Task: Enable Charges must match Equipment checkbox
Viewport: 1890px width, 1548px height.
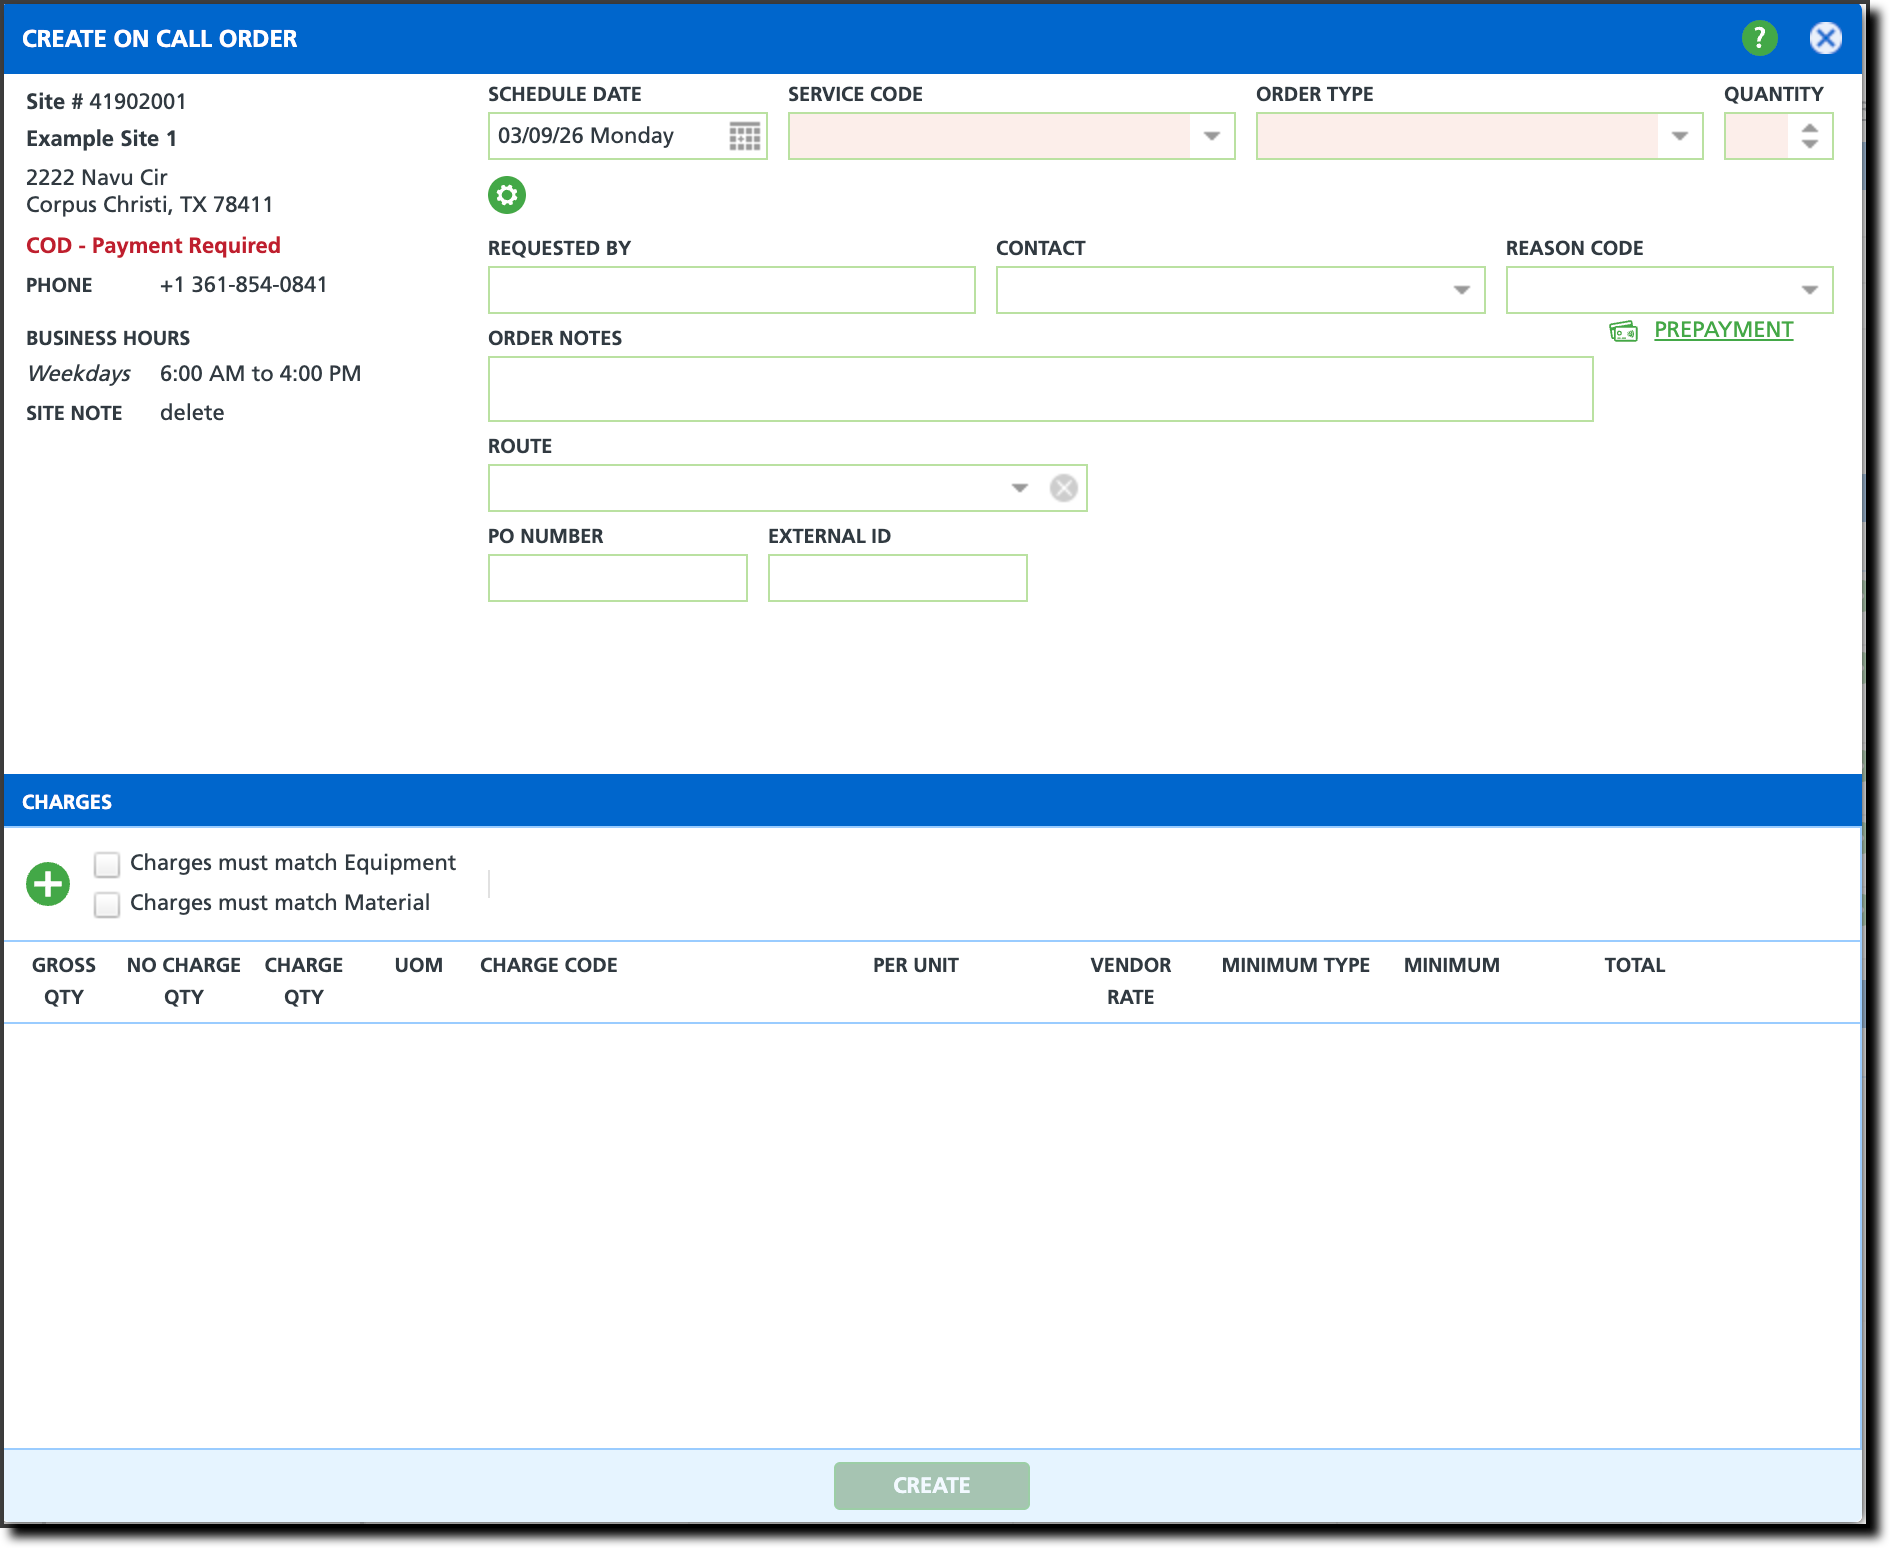Action: click(107, 864)
